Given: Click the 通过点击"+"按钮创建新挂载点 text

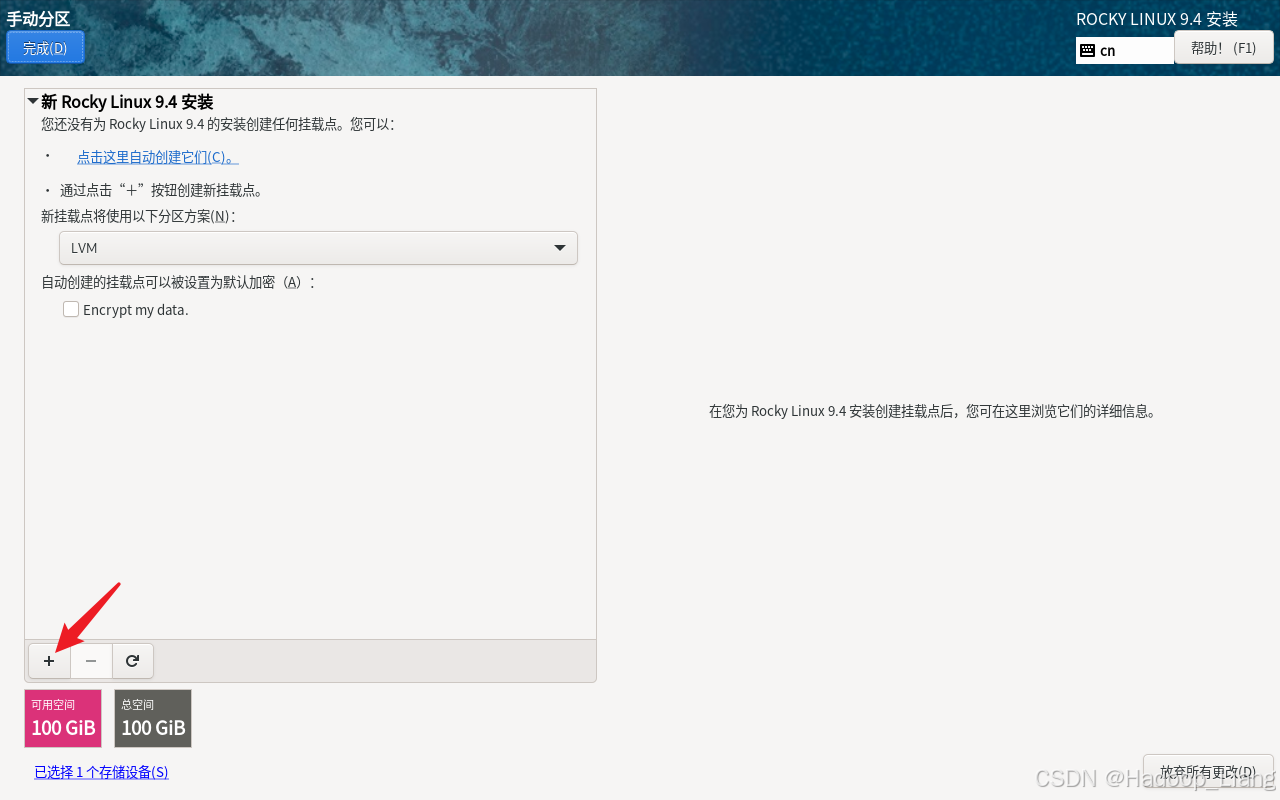Looking at the screenshot, I should tap(161, 190).
